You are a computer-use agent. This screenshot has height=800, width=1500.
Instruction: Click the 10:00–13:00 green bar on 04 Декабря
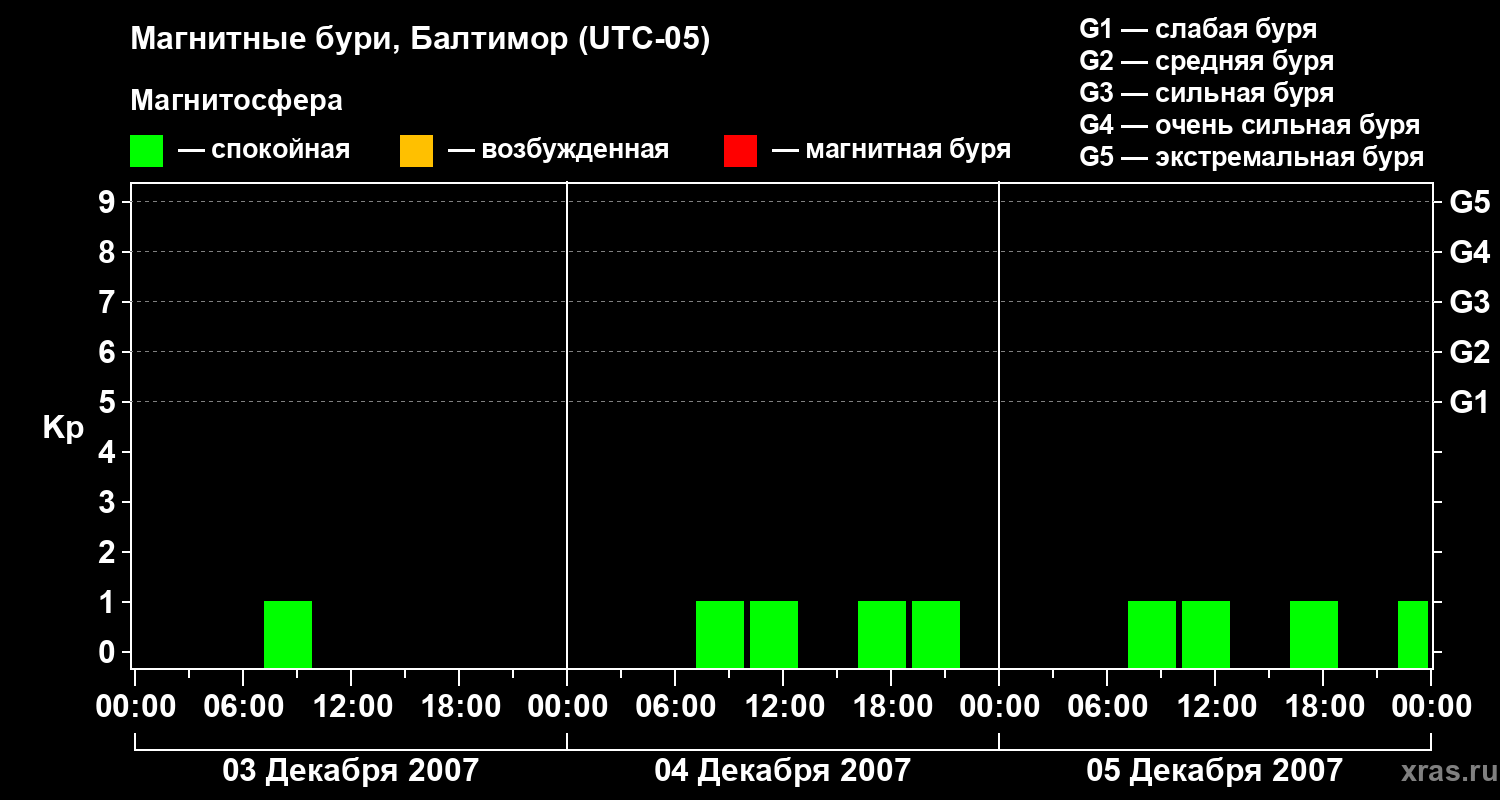(x=774, y=634)
